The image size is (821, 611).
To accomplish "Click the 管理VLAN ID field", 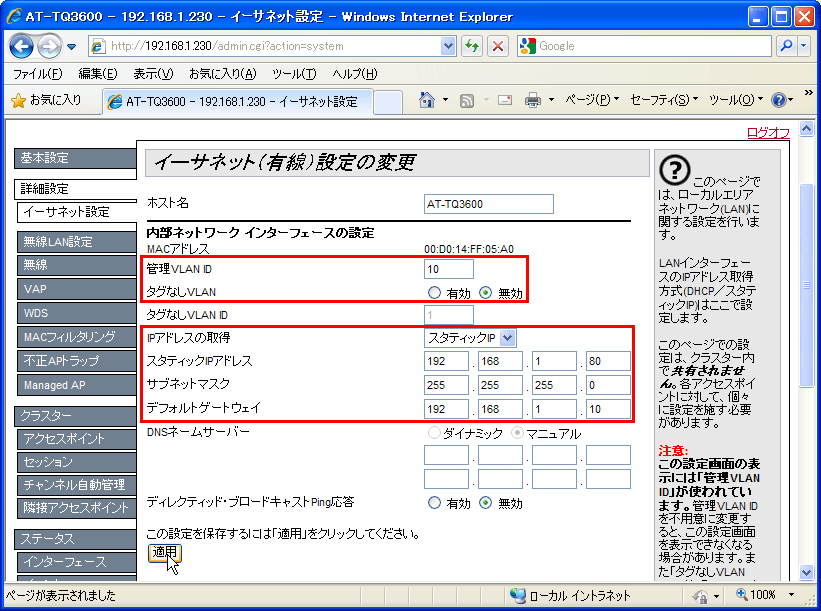I will click(x=449, y=269).
